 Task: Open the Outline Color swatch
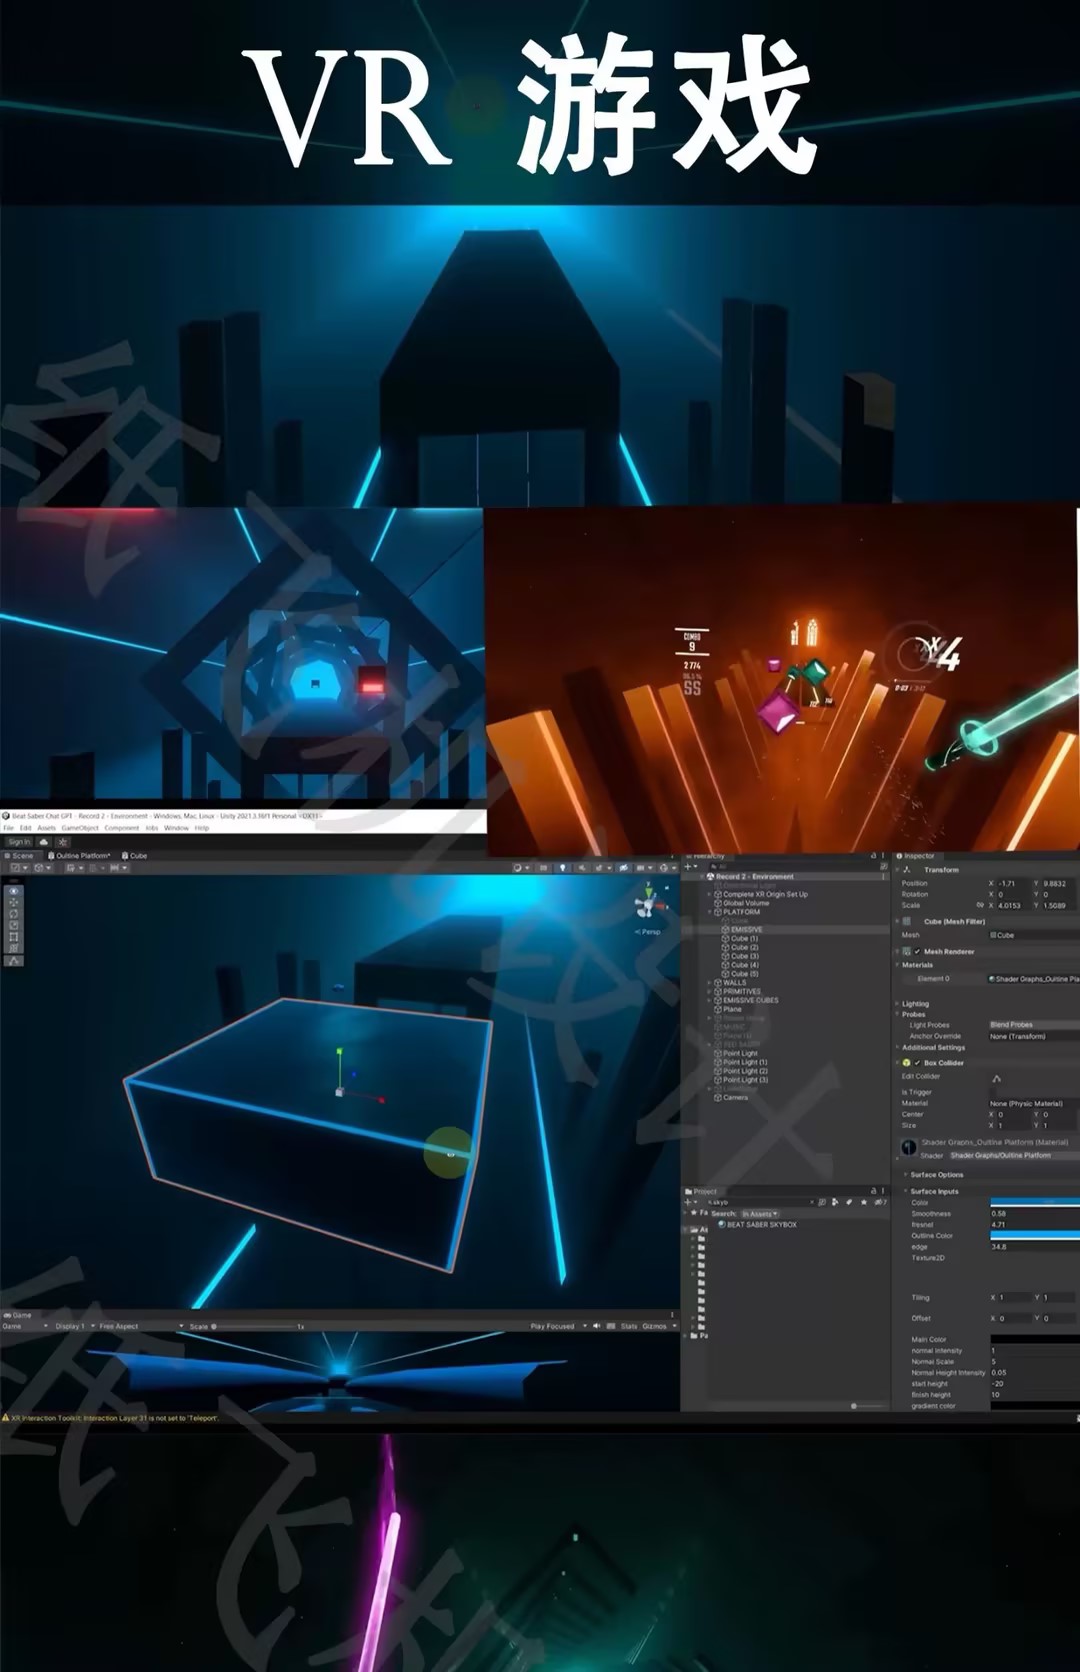click(x=1035, y=1236)
